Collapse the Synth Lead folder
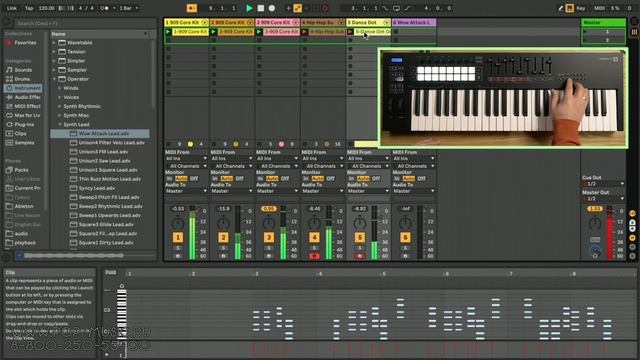Viewport: 640px width, 360px height. pos(60,124)
